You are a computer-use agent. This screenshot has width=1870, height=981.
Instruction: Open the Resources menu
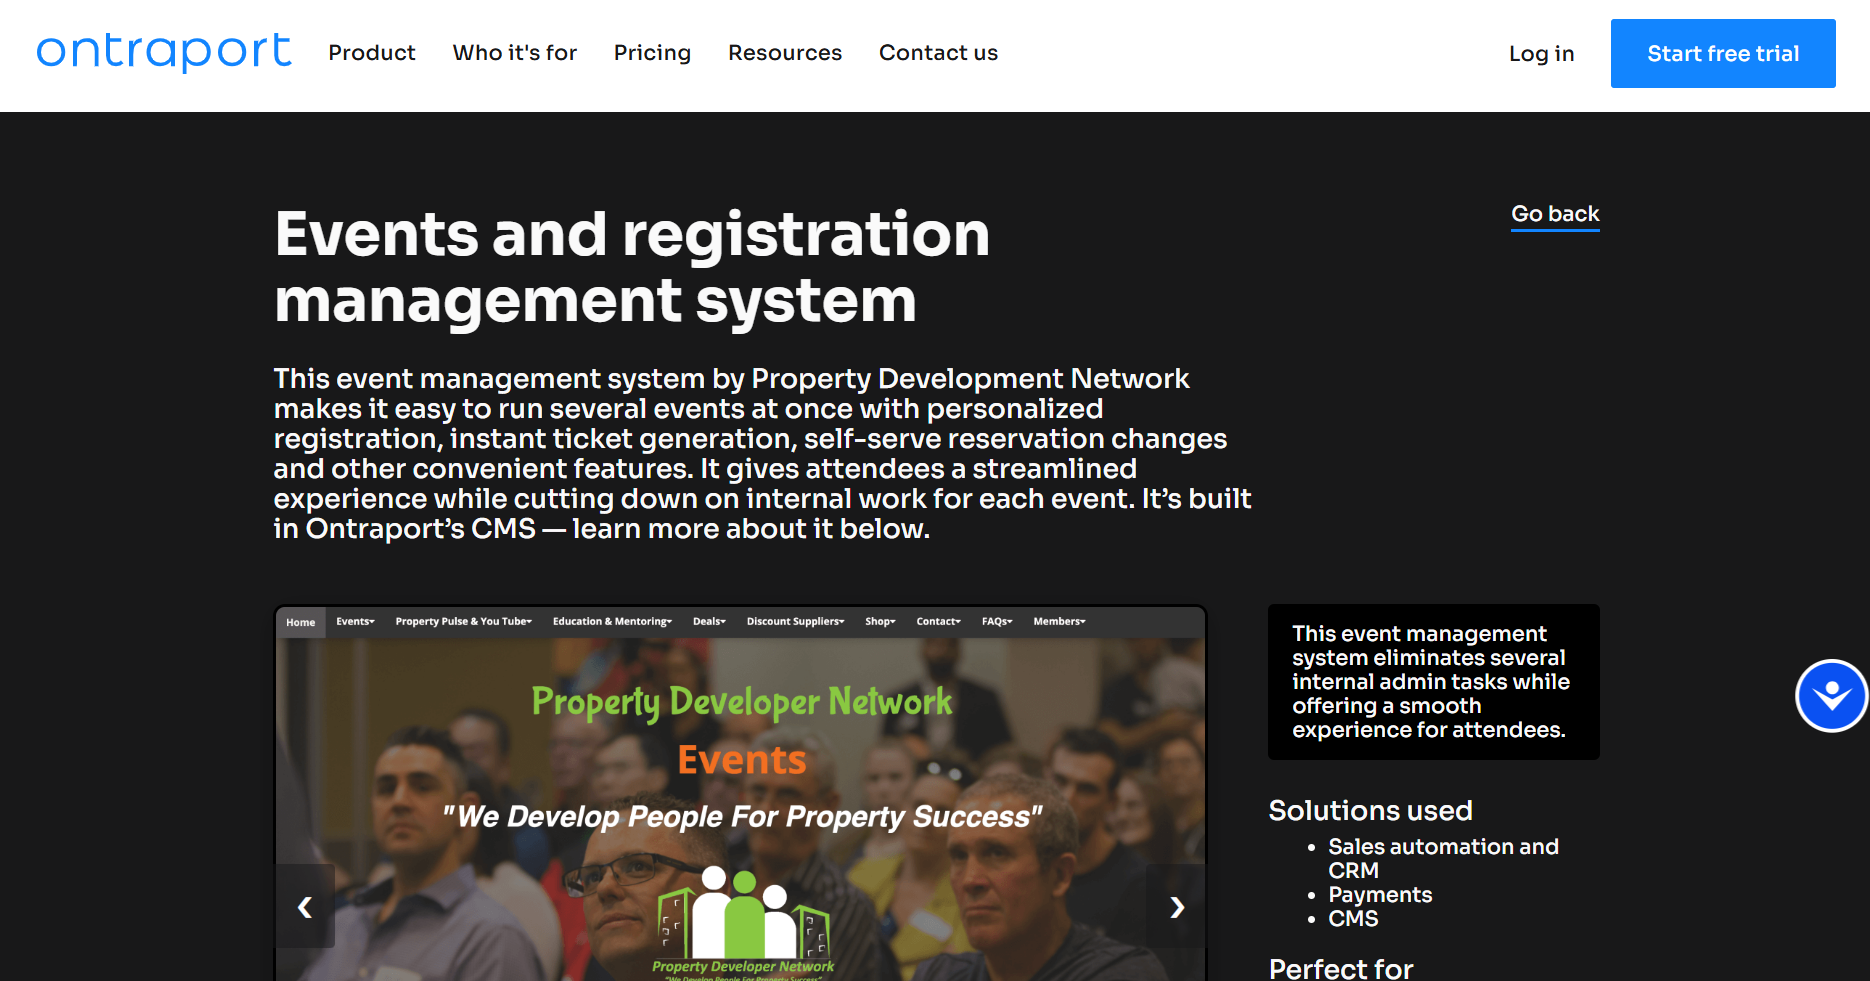point(784,53)
